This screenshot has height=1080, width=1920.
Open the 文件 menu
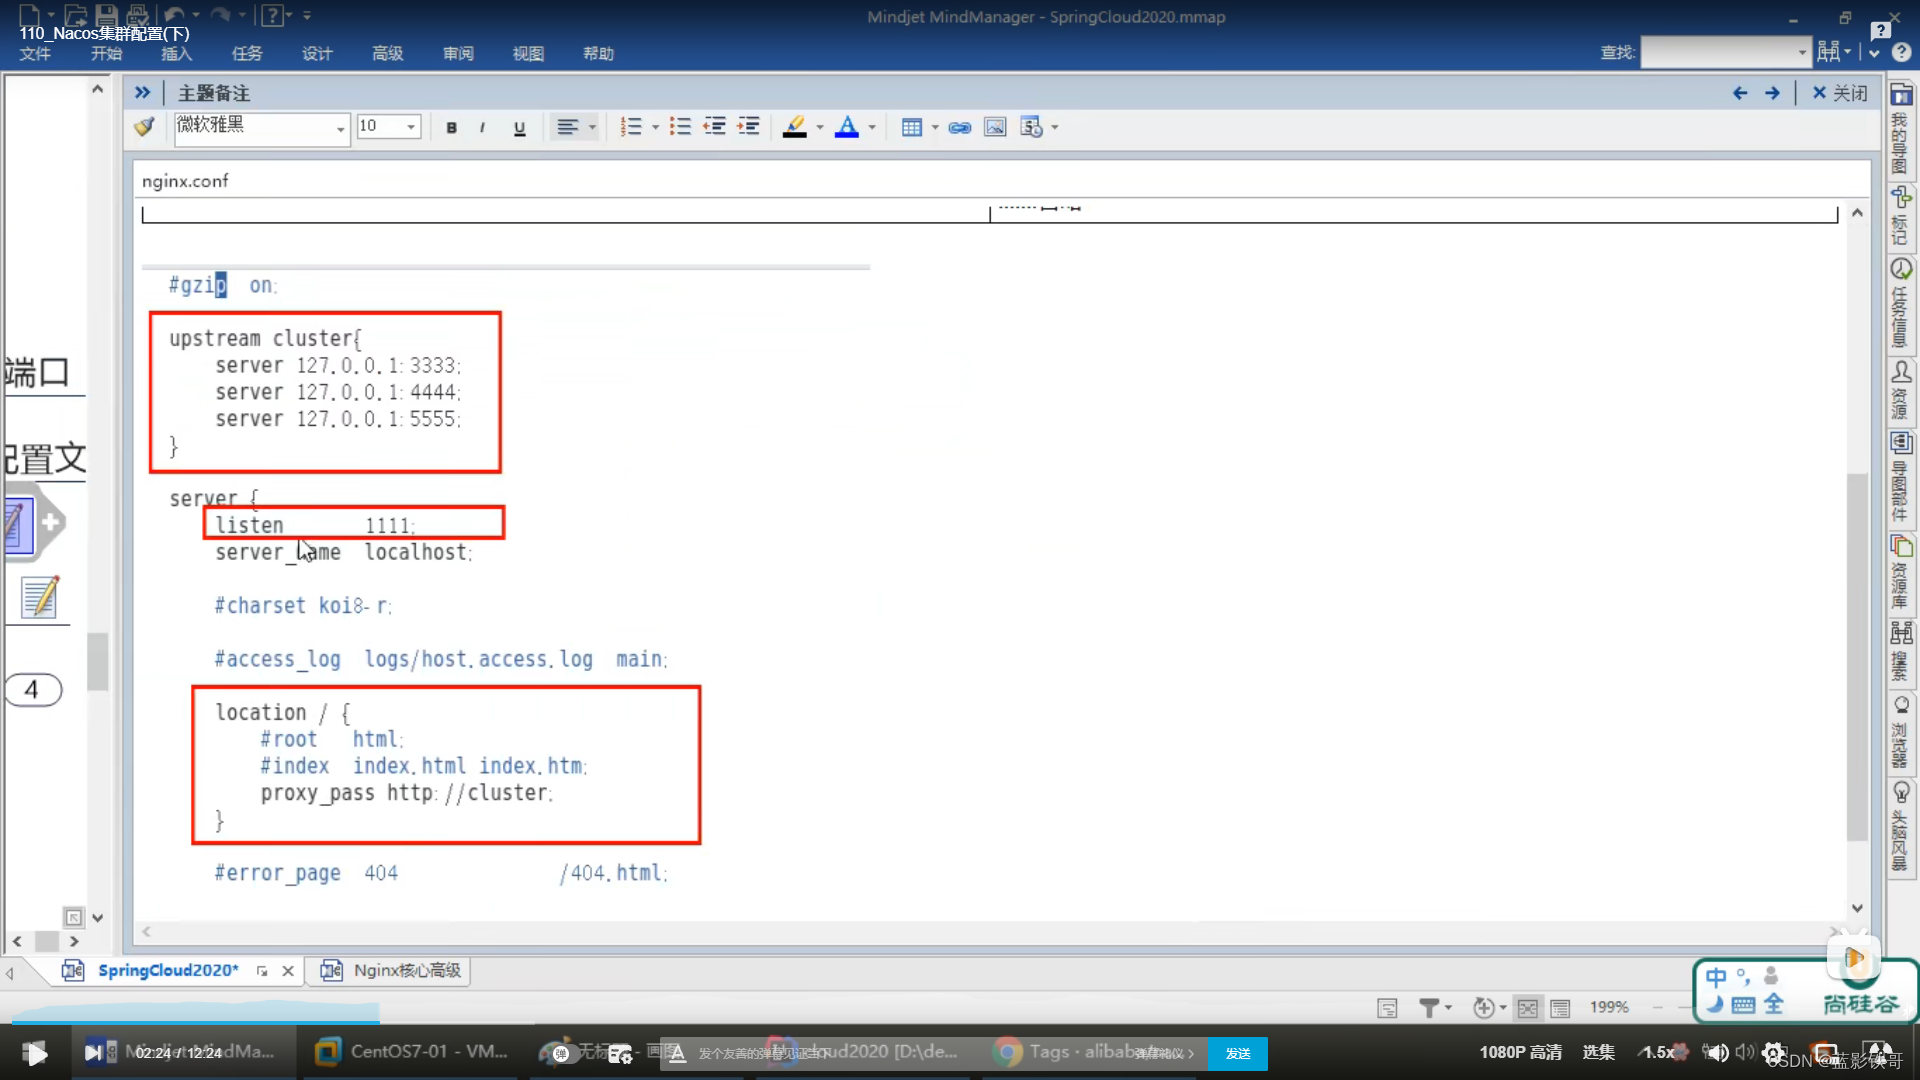coord(35,54)
